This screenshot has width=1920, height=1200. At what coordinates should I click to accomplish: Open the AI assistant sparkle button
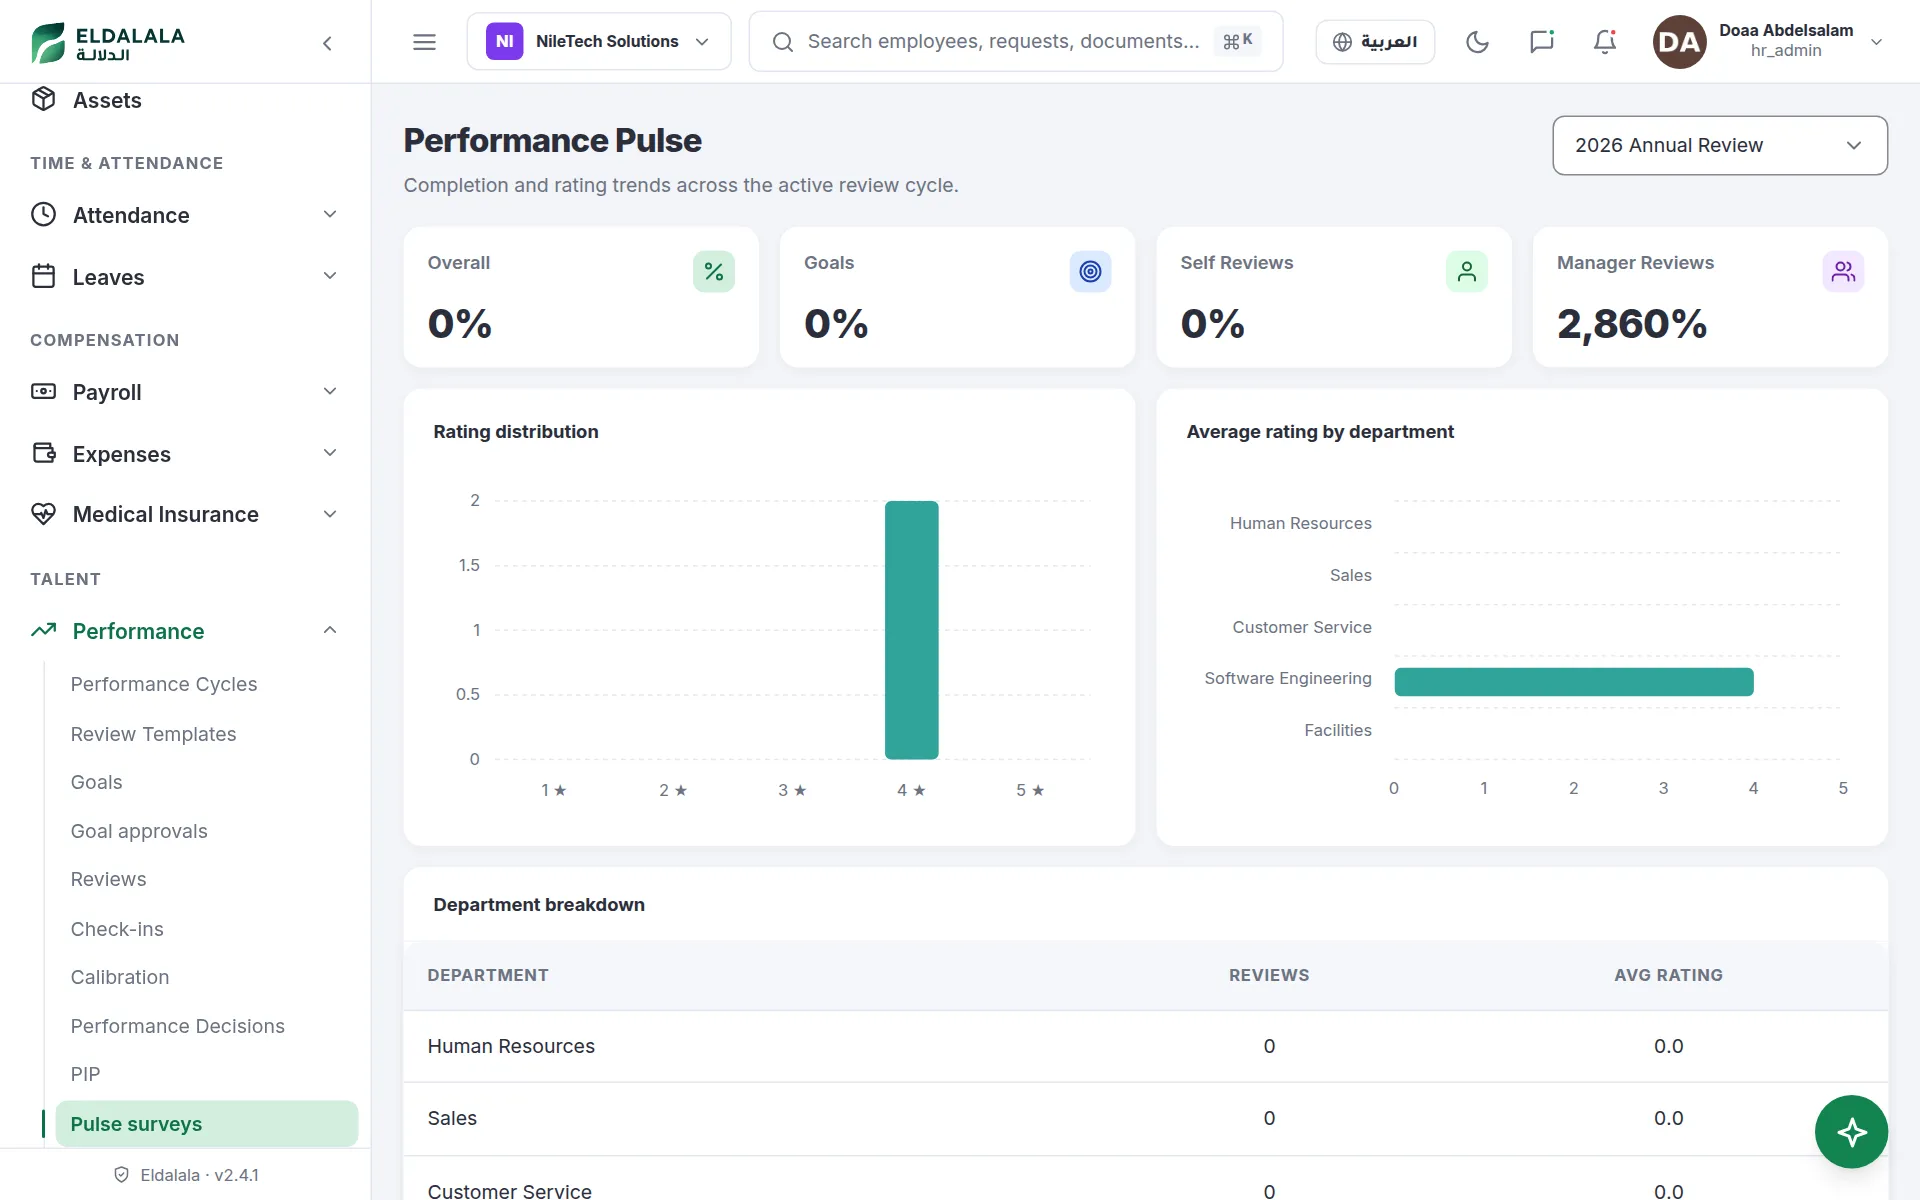point(1851,1132)
